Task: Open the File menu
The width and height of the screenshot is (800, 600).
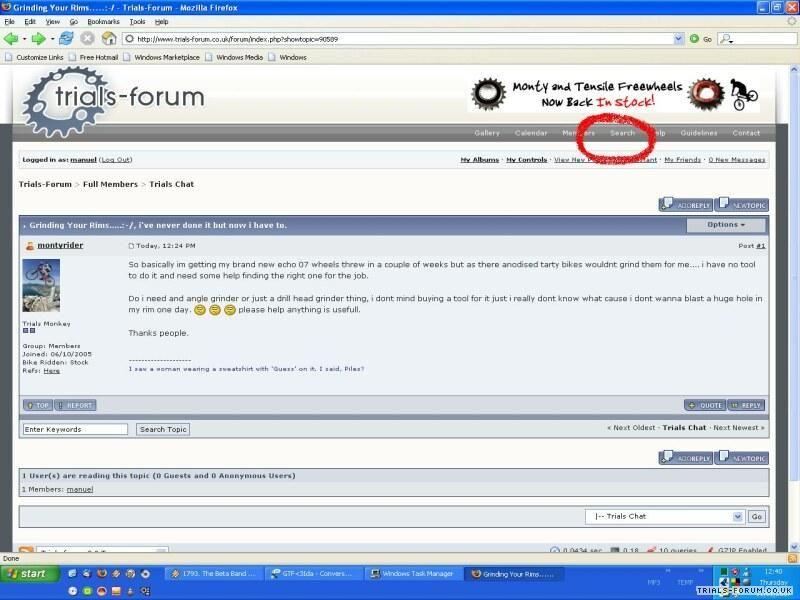Action: tap(9, 21)
